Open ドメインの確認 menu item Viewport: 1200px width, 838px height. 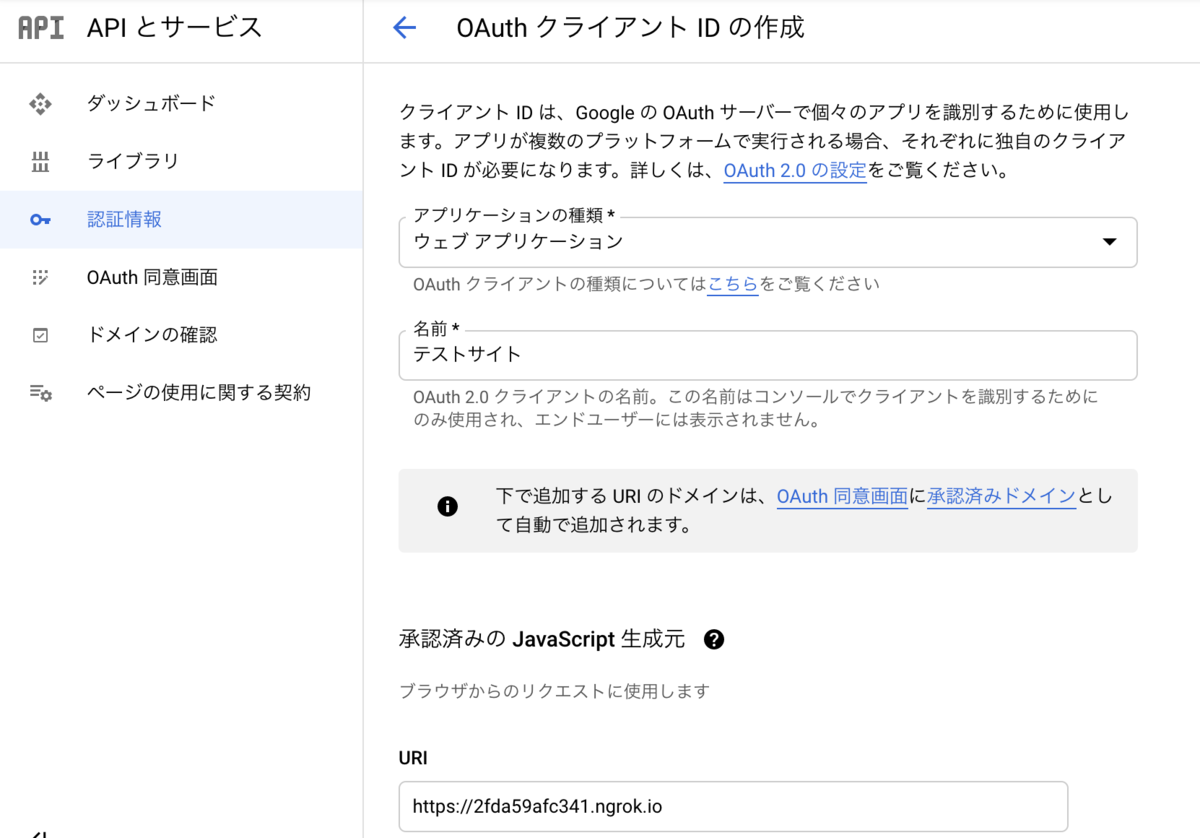pyautogui.click(x=152, y=335)
